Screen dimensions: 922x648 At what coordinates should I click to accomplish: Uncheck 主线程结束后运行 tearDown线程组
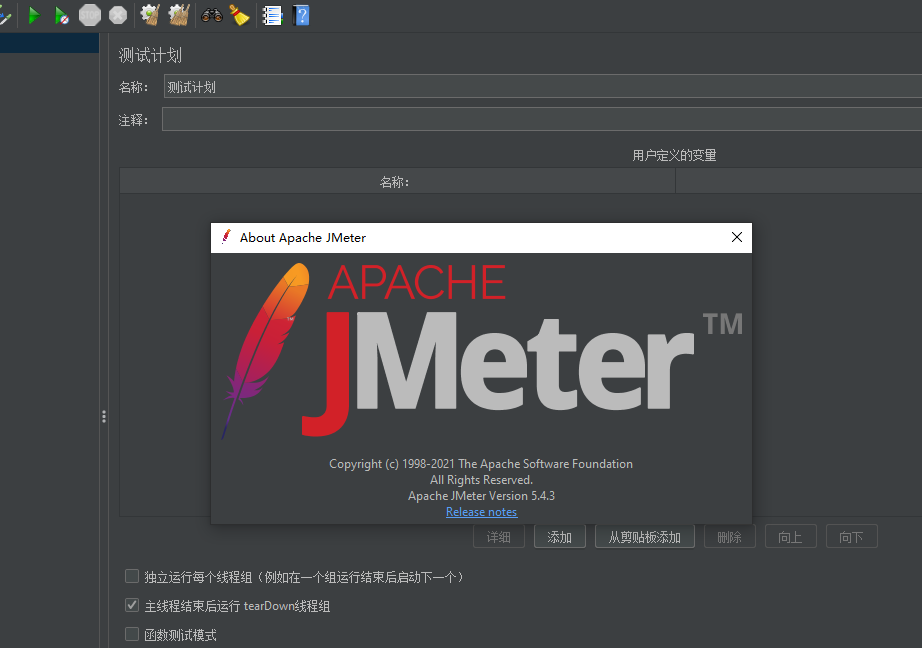tap(131, 605)
